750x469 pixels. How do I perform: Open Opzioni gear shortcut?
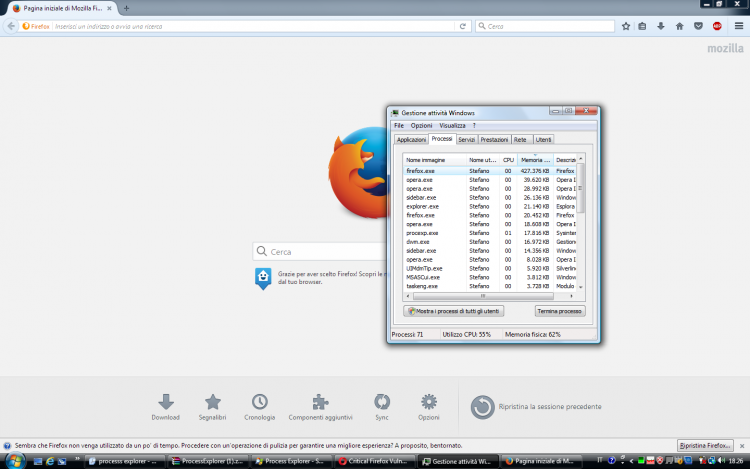[429, 407]
